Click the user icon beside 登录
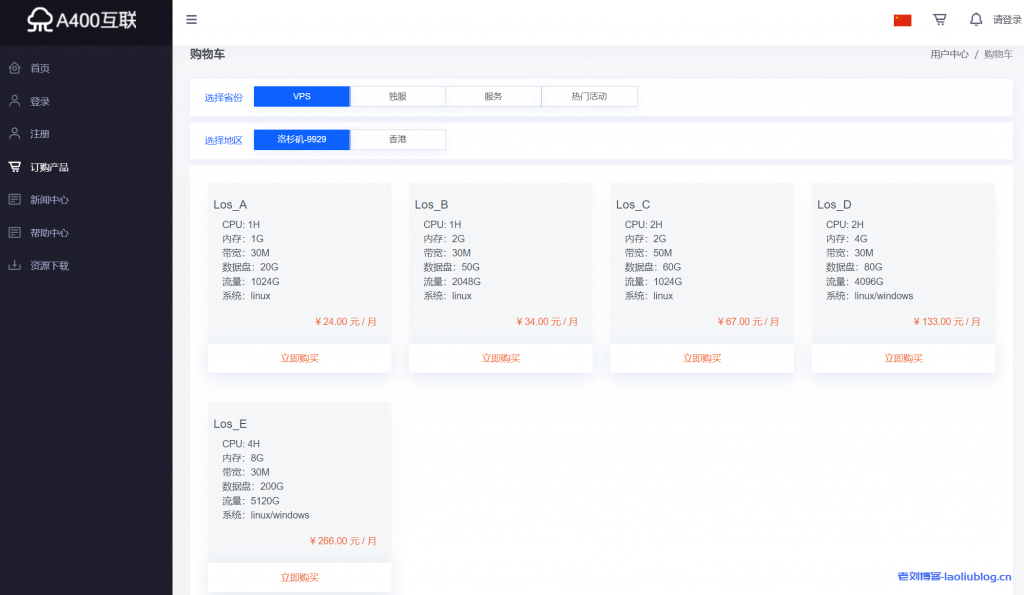 coord(14,101)
